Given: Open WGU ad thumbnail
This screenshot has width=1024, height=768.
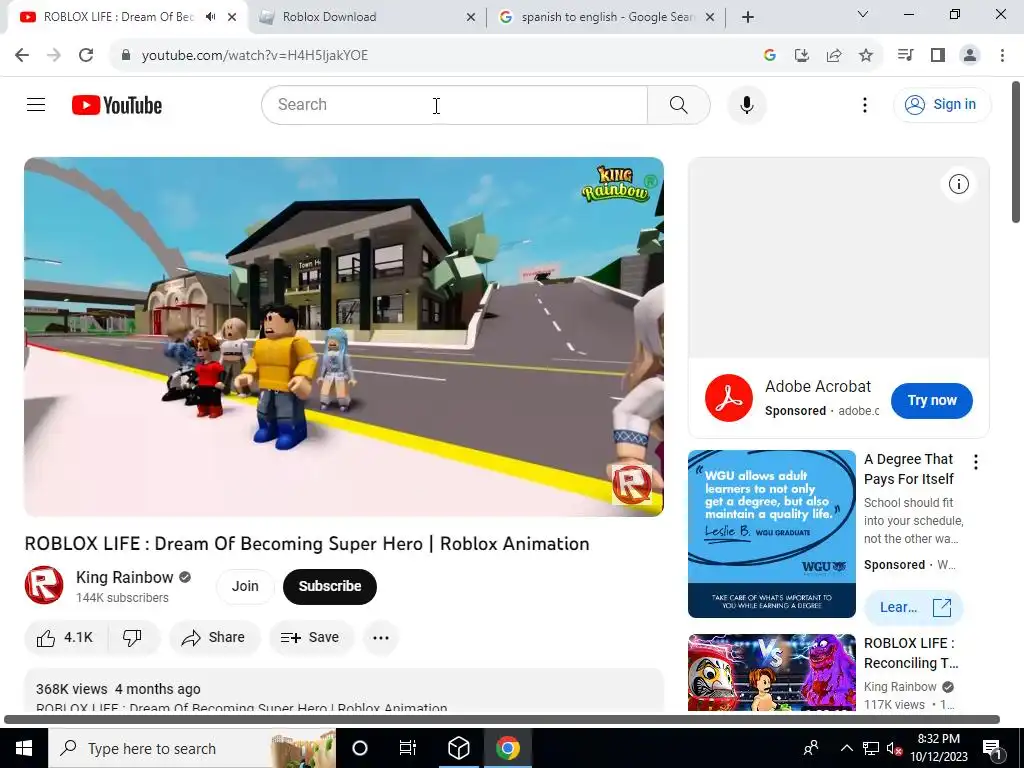Looking at the screenshot, I should [771, 534].
